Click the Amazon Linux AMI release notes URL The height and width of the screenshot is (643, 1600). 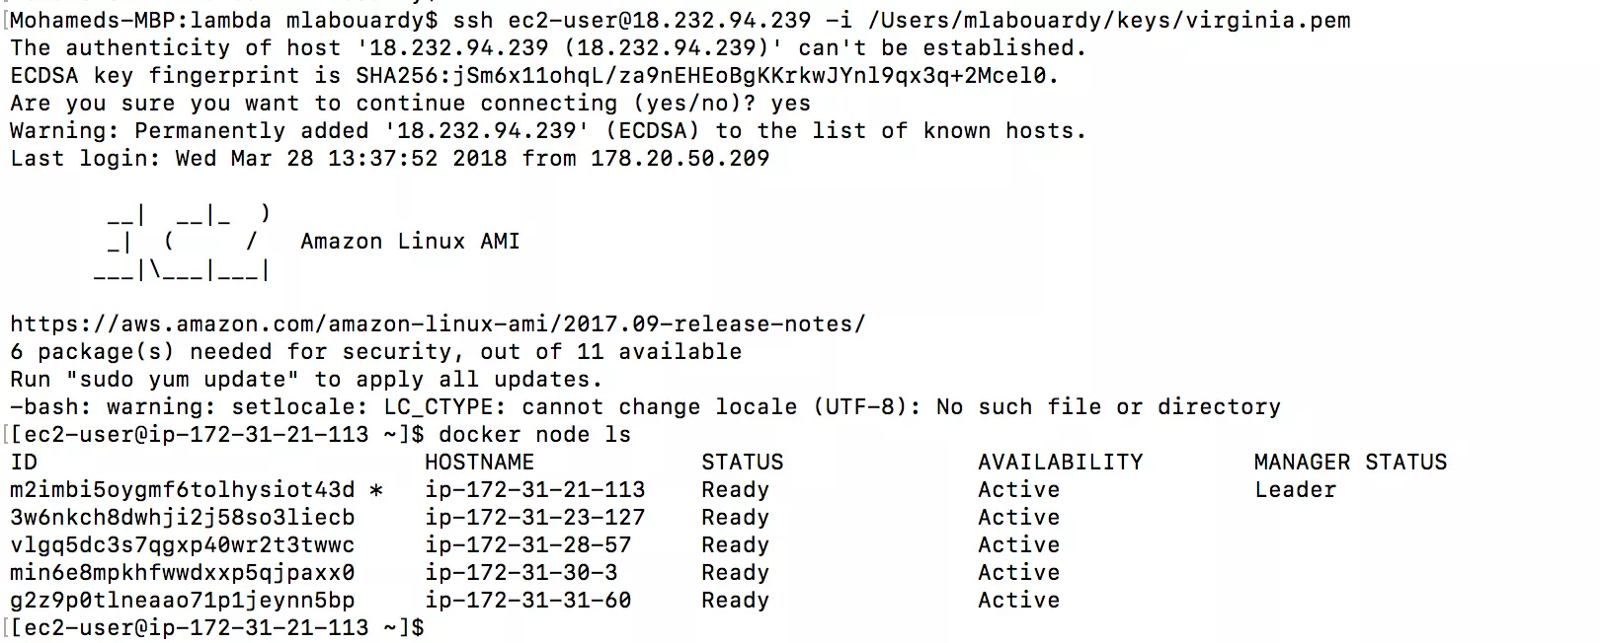click(x=437, y=324)
